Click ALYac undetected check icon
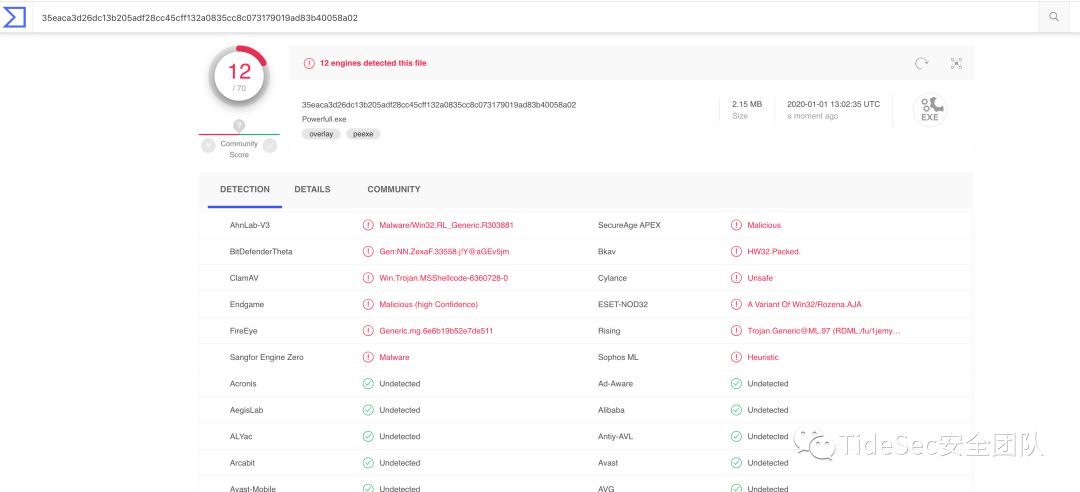1080x492 pixels. [368, 437]
